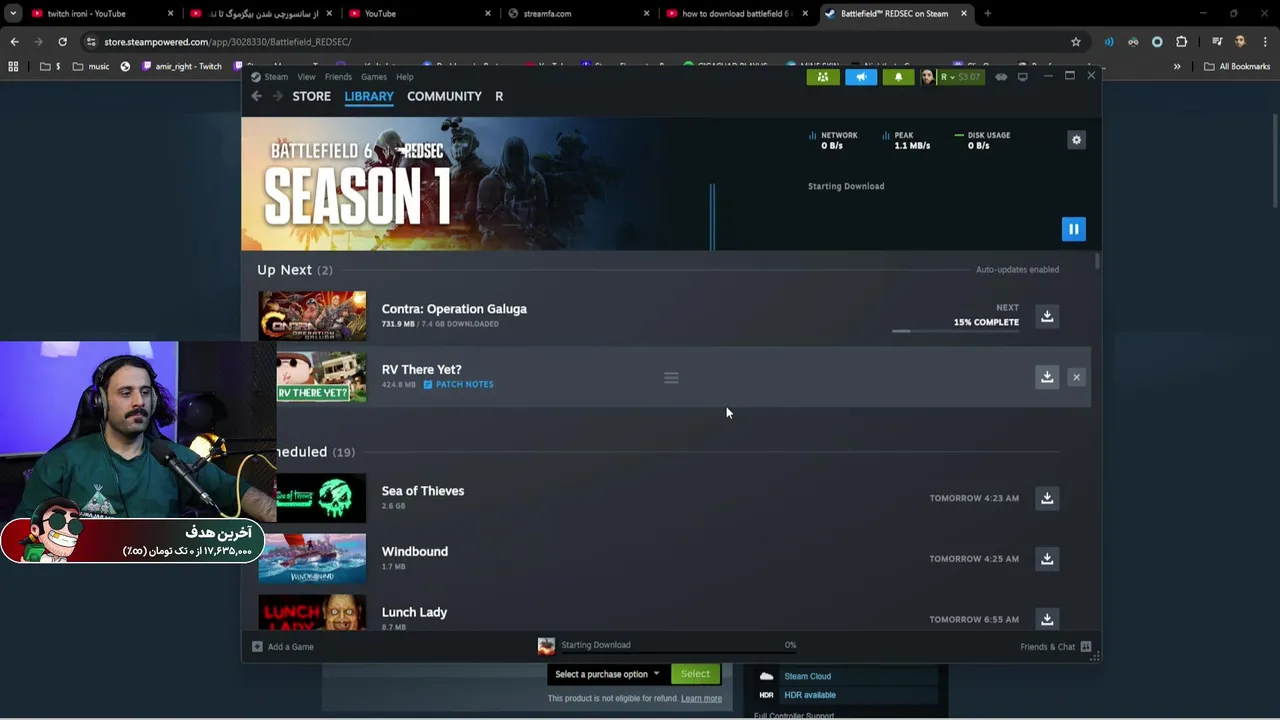
Task: Open PATCH NOTES for RV There Yet?
Action: coord(458,384)
